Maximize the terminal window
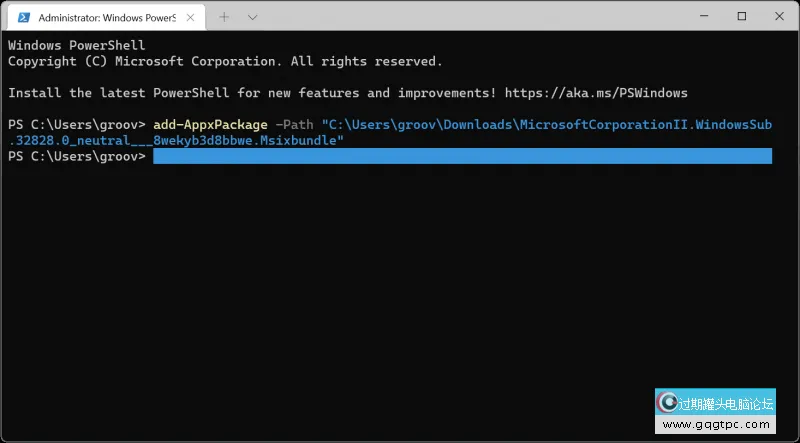The width and height of the screenshot is (800, 443). point(741,16)
